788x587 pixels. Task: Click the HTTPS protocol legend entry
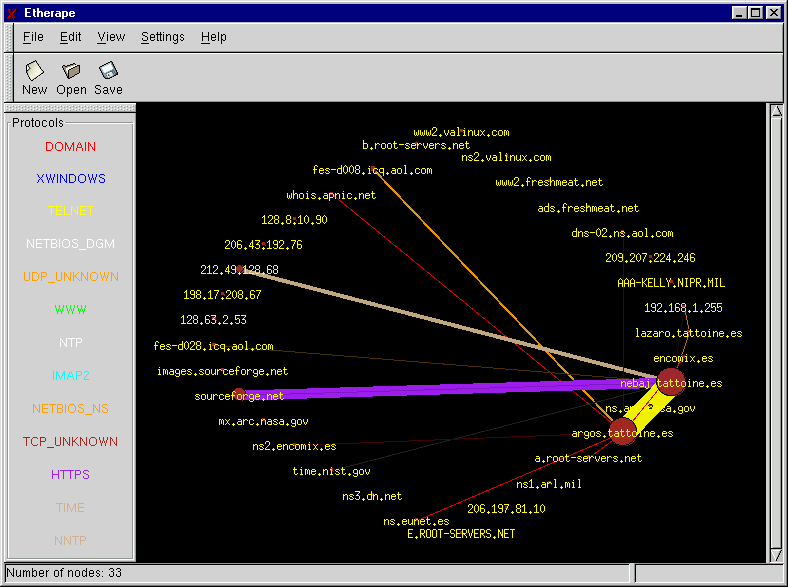[70, 475]
